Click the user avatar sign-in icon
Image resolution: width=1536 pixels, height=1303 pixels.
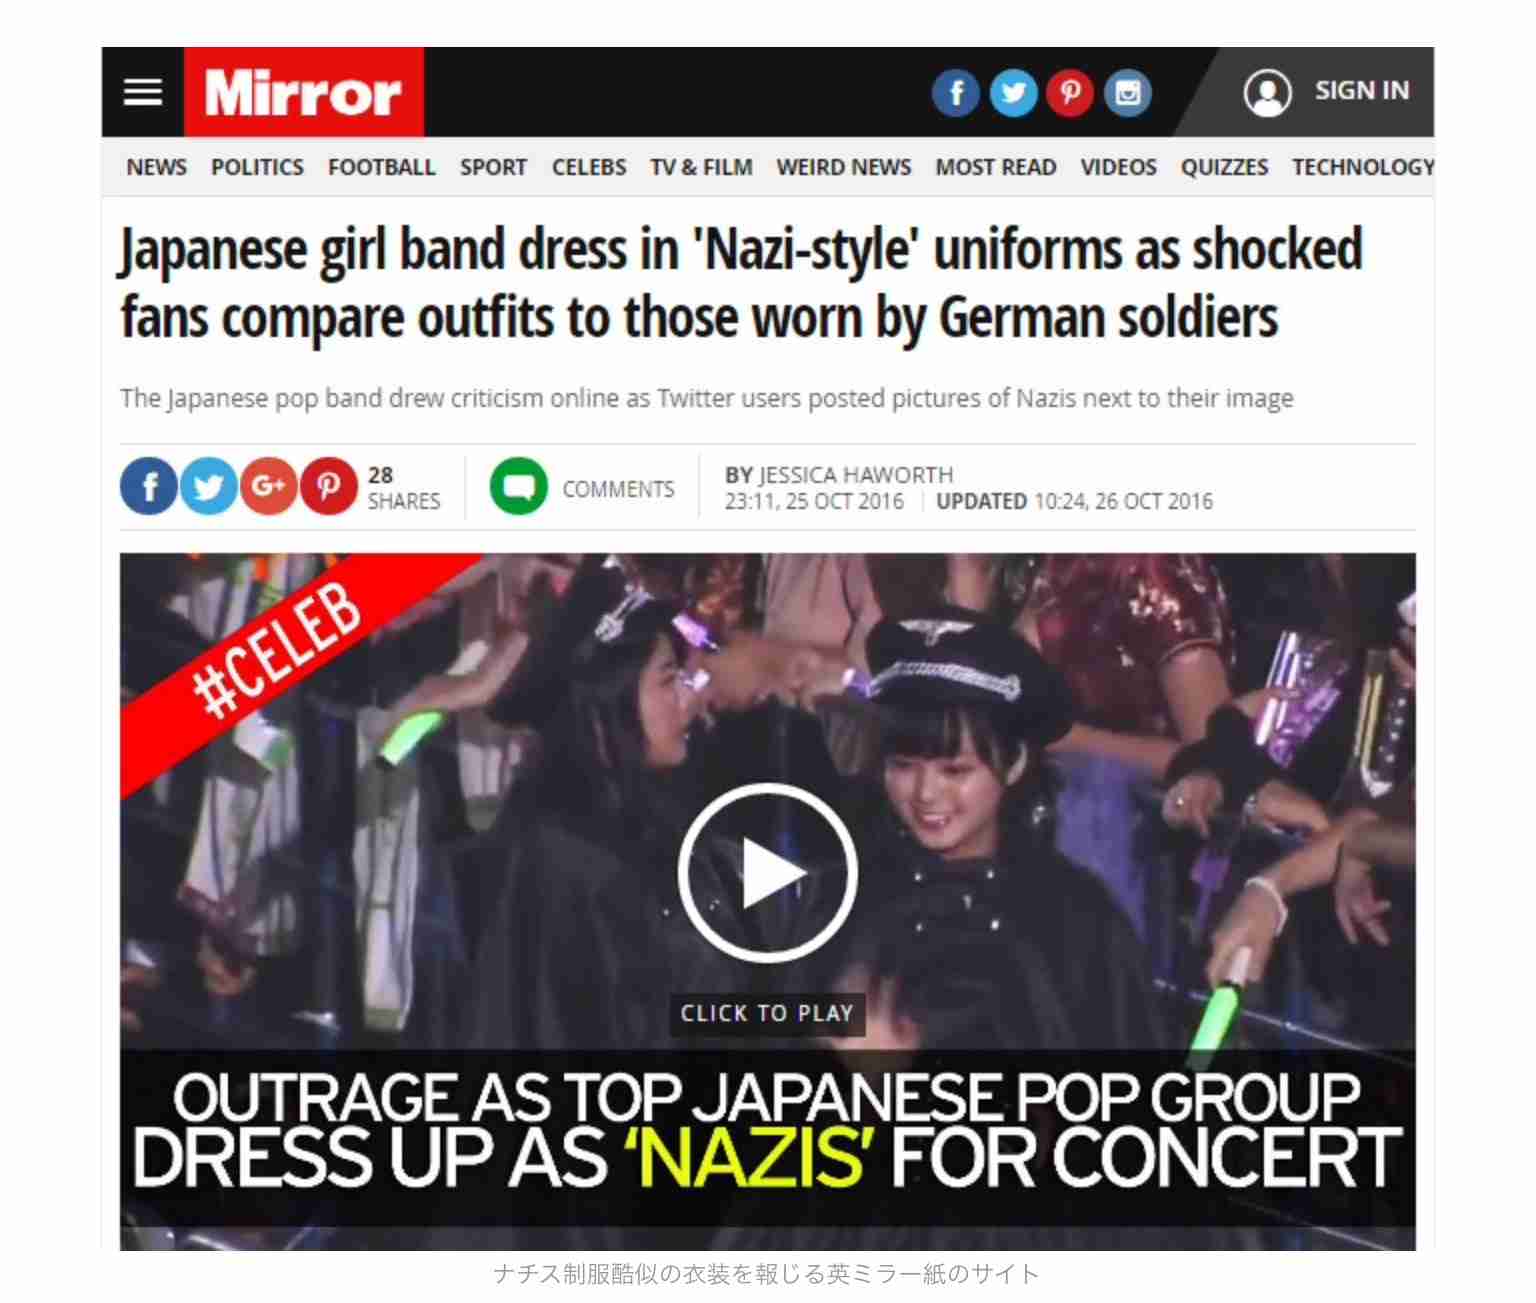coord(1268,93)
